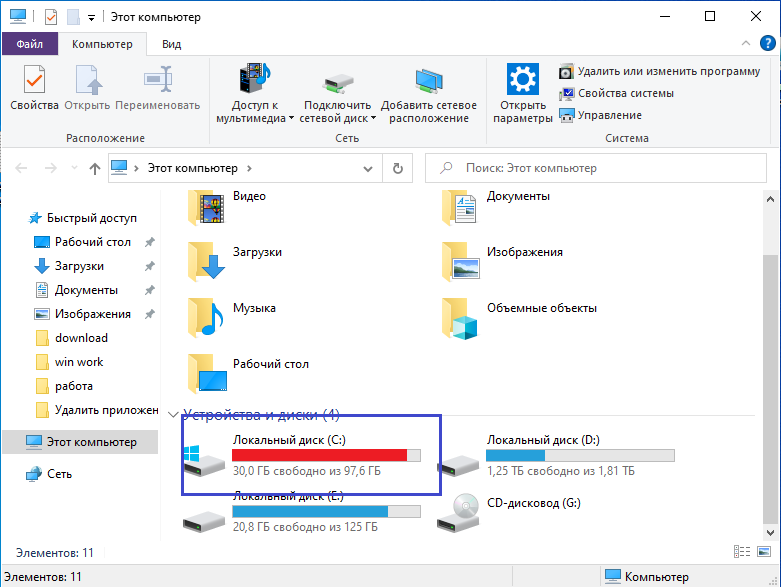Switch to the Вид ribbon tab

point(171,44)
